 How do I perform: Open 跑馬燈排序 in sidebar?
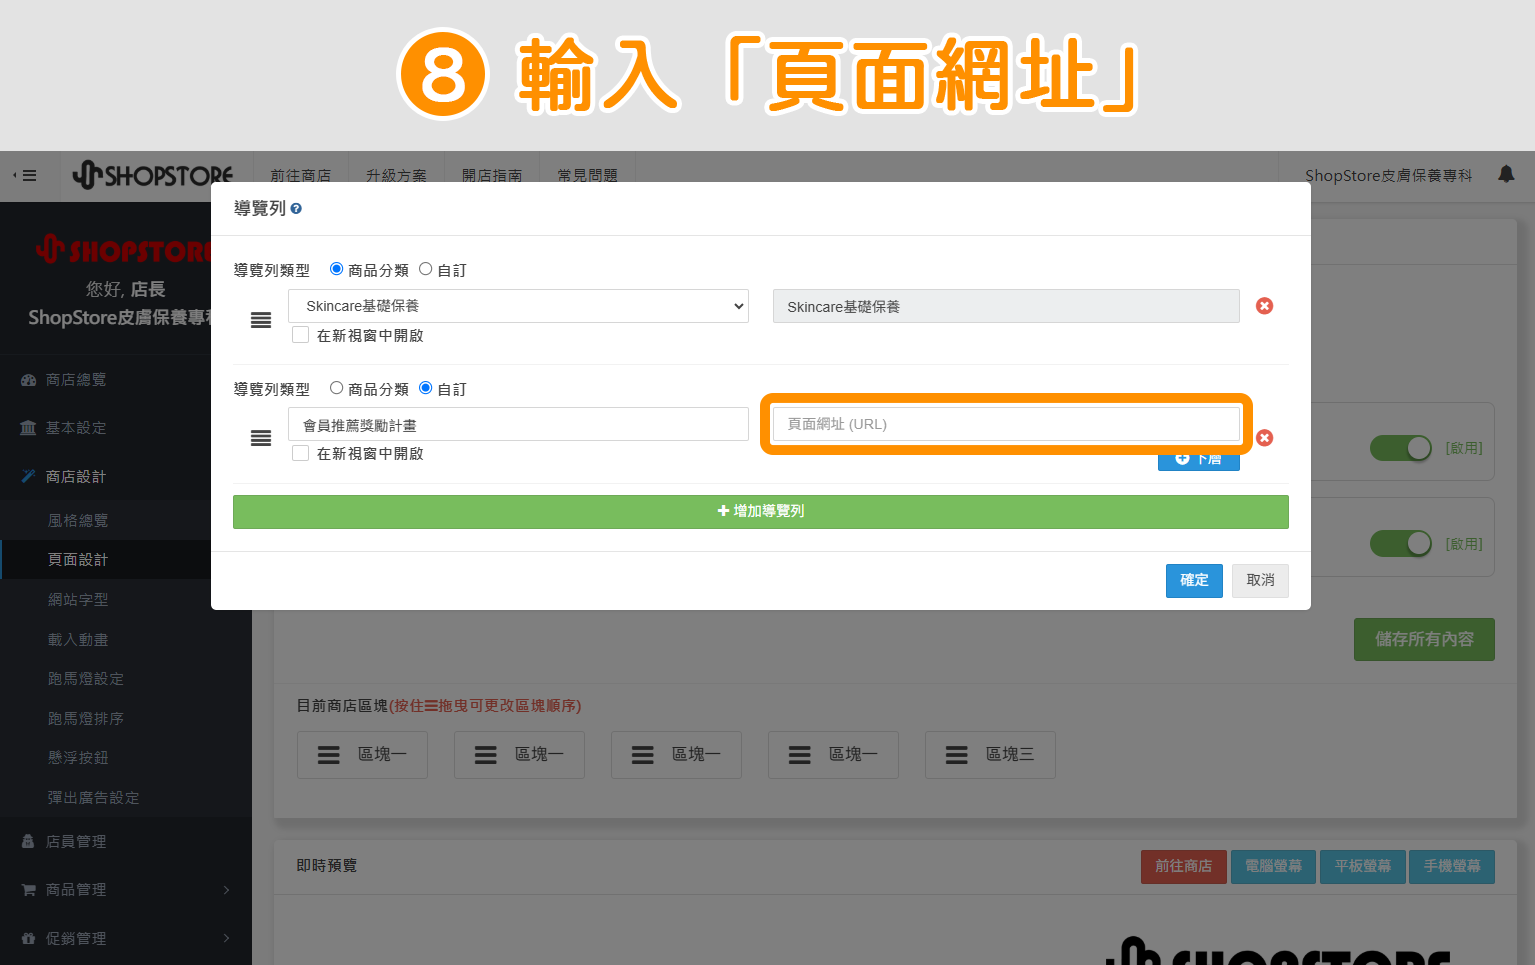coord(86,719)
